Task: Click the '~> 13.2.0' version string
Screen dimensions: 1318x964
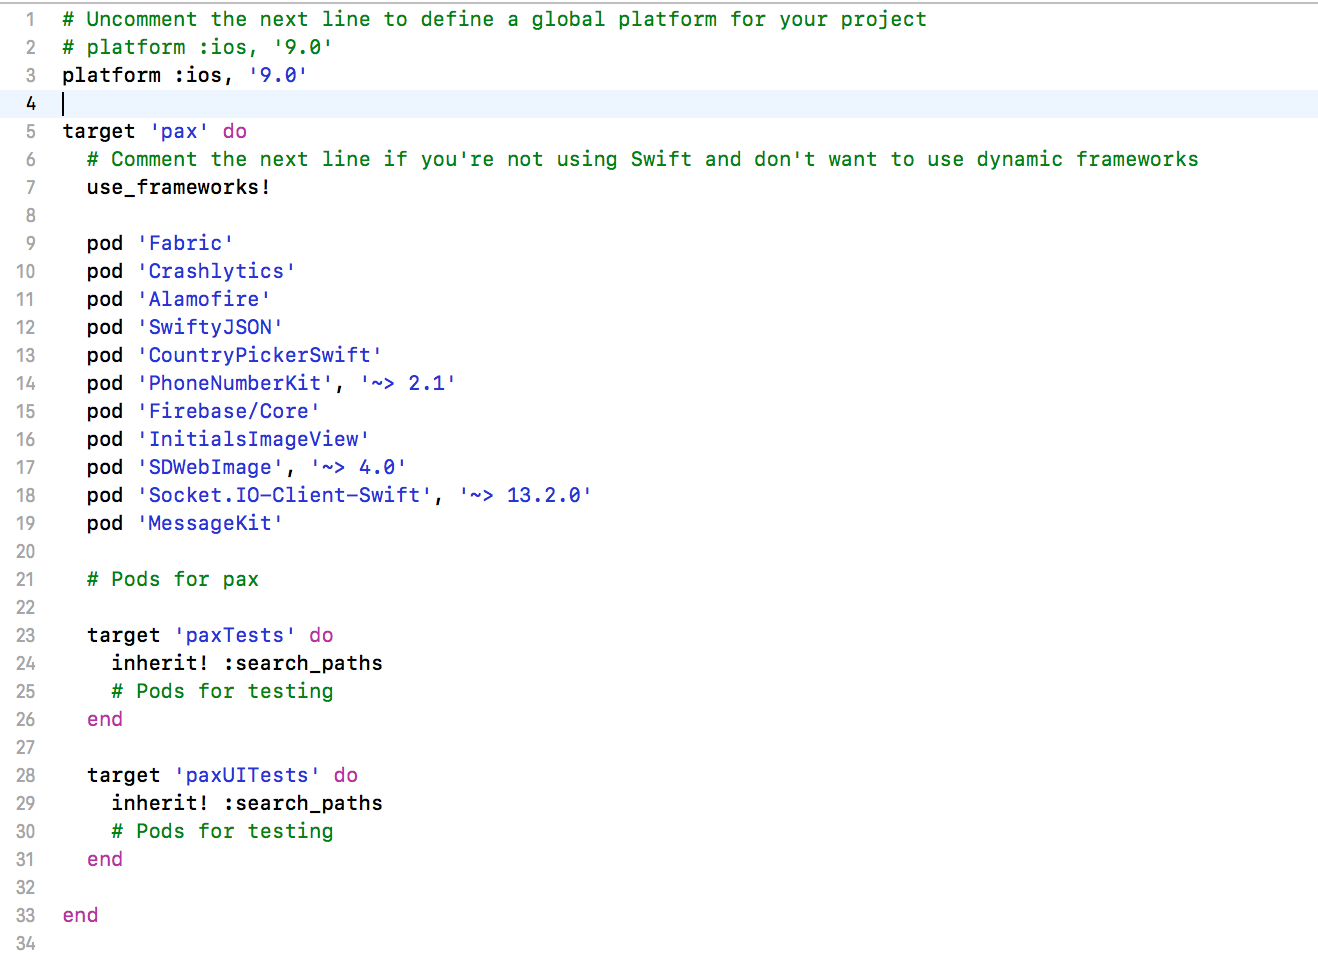Action: pyautogui.click(x=525, y=495)
